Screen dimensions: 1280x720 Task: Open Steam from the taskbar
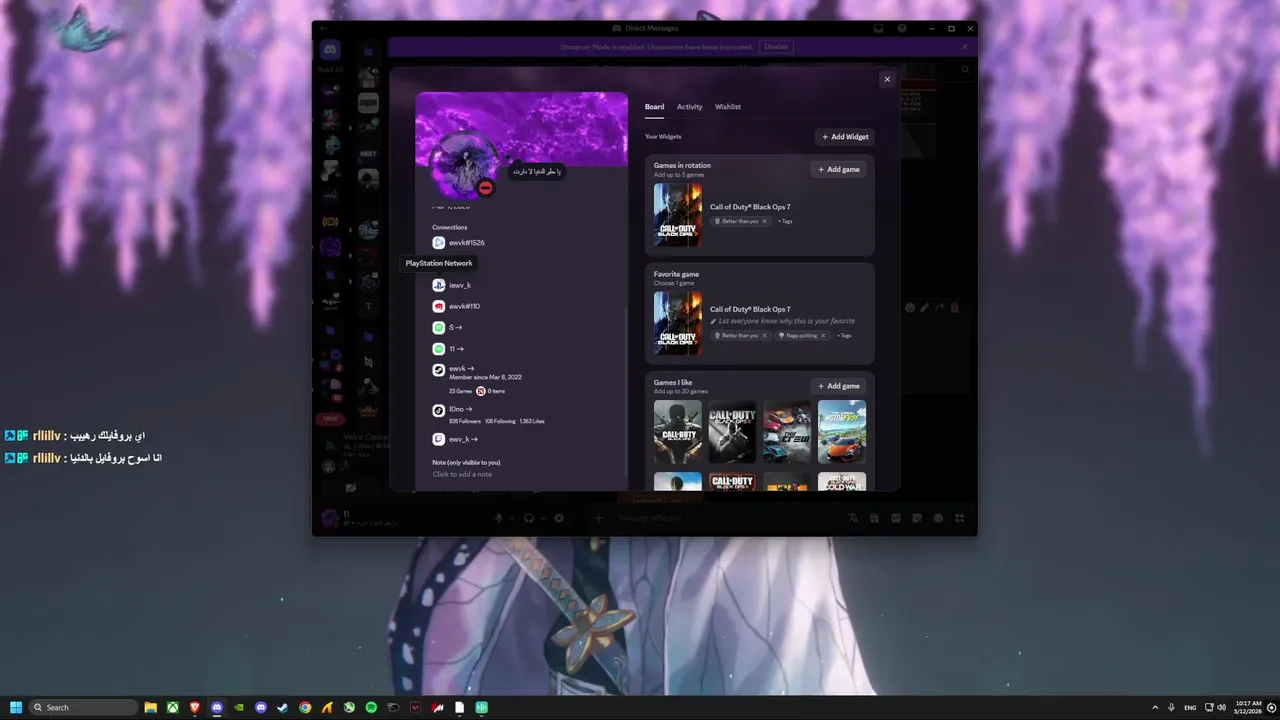pyautogui.click(x=283, y=707)
